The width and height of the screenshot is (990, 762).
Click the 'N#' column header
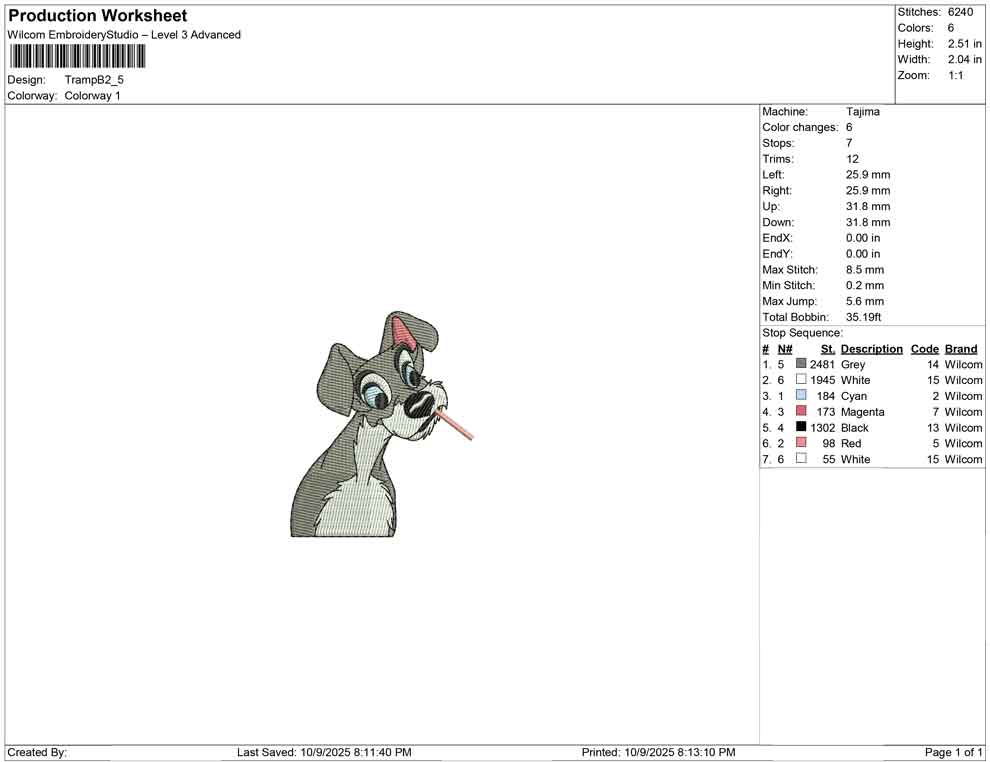(x=785, y=349)
